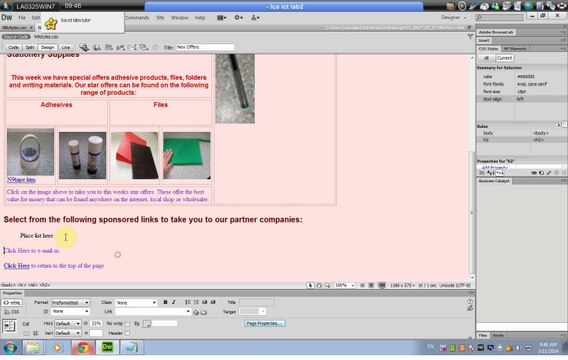Open the Site menu
568x360 pixels.
tap(160, 18)
